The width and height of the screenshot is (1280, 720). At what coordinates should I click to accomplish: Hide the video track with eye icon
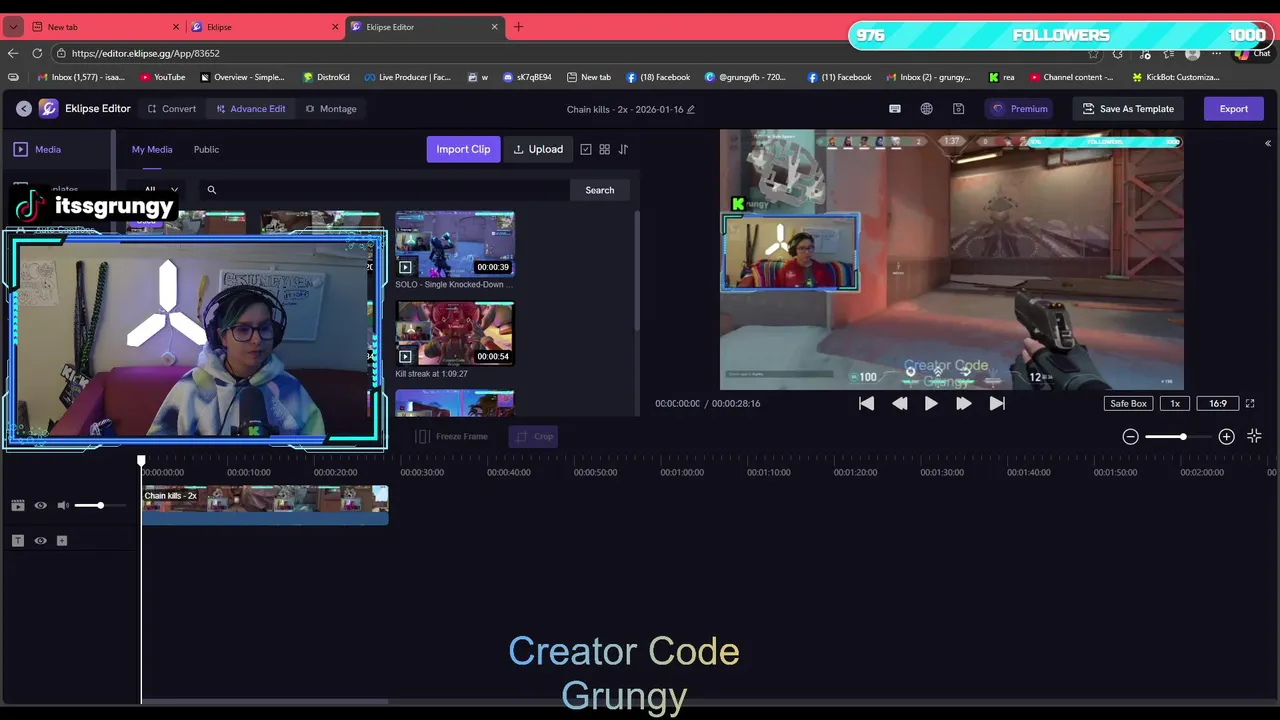tap(40, 505)
